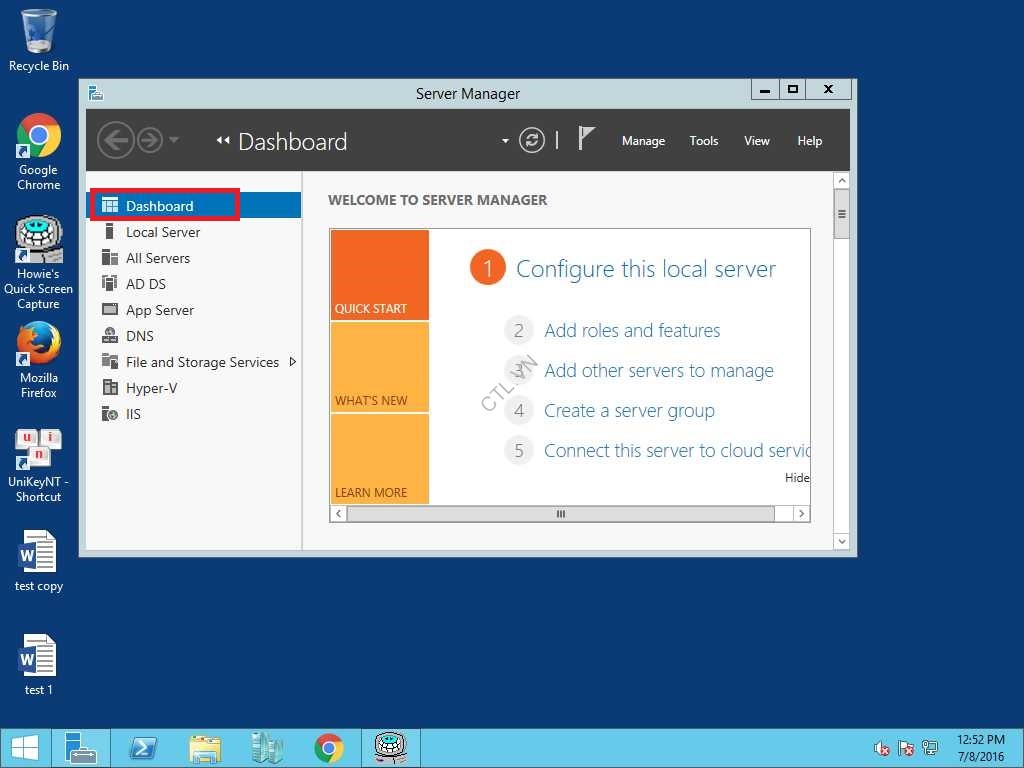Select Local Server in the sidebar

click(x=162, y=232)
